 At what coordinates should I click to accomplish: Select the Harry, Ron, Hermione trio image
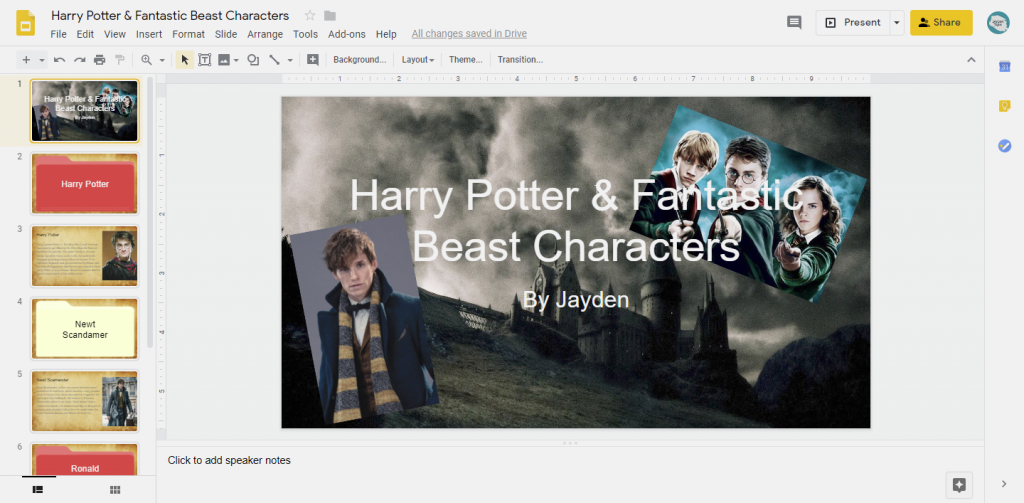(748, 204)
